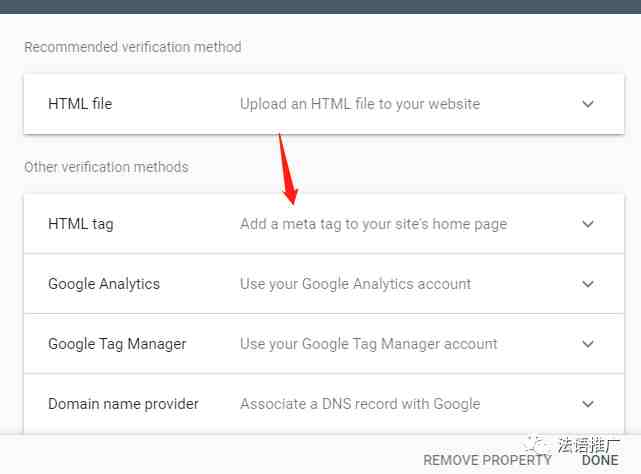Click the WeChat watermark logo icon
The image size is (641, 474).
pyautogui.click(x=536, y=444)
